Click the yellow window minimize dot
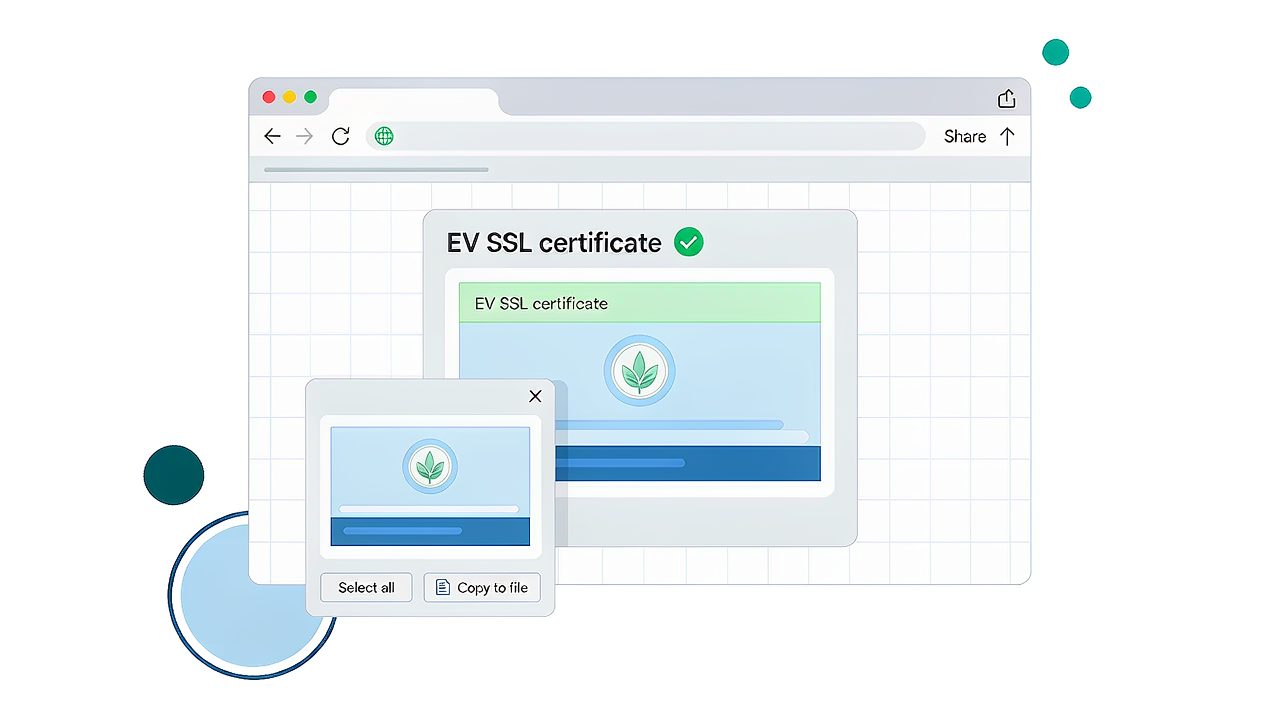Image resolution: width=1280 pixels, height=720 pixels. 289,97
